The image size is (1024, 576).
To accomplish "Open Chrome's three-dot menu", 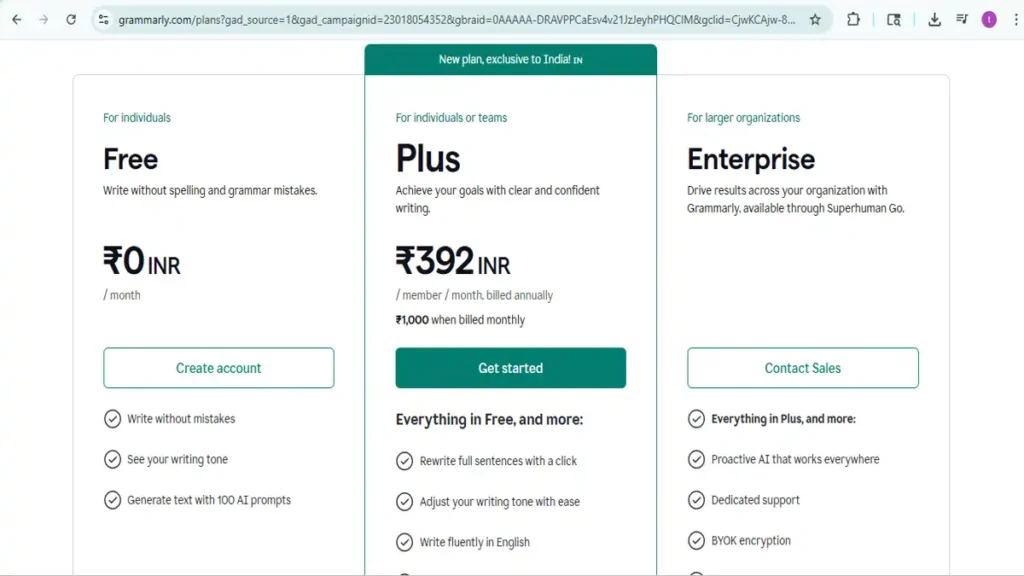I will [x=1016, y=19].
